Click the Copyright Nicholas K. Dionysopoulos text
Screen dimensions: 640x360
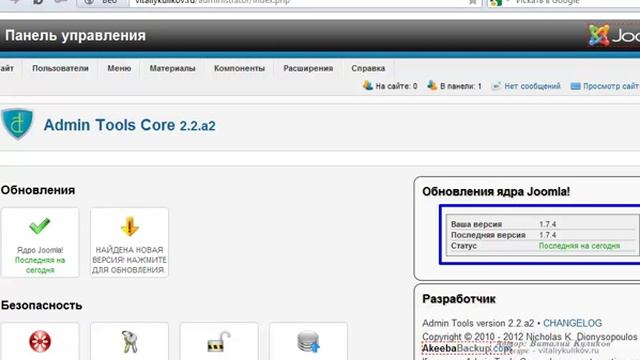(529, 337)
